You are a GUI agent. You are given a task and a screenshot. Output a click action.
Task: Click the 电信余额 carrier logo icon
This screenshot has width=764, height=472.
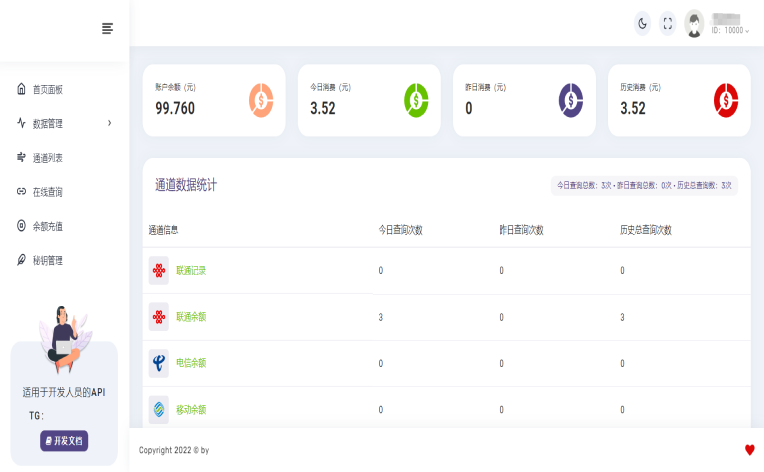159,363
